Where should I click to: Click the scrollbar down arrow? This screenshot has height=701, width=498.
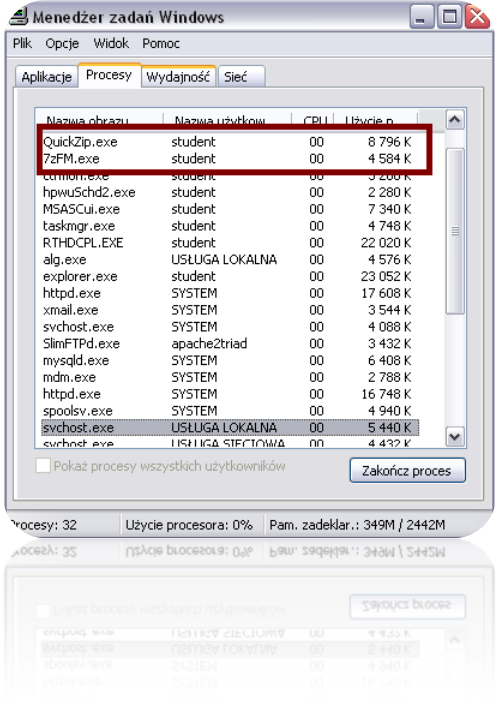click(455, 436)
